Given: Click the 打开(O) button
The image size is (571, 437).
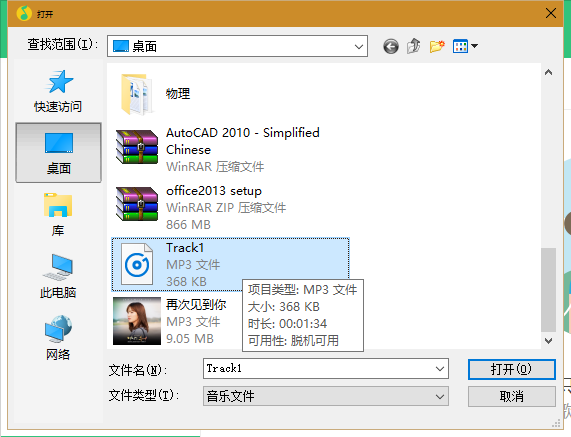Looking at the screenshot, I should coord(512,370).
